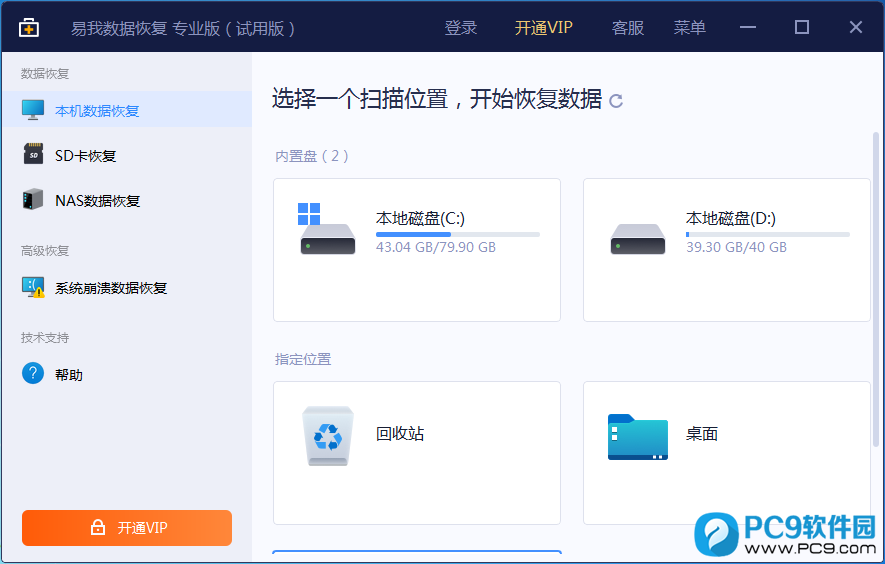Click the vertical scrollbar on right
This screenshot has height=564, width=885.
(x=876, y=289)
